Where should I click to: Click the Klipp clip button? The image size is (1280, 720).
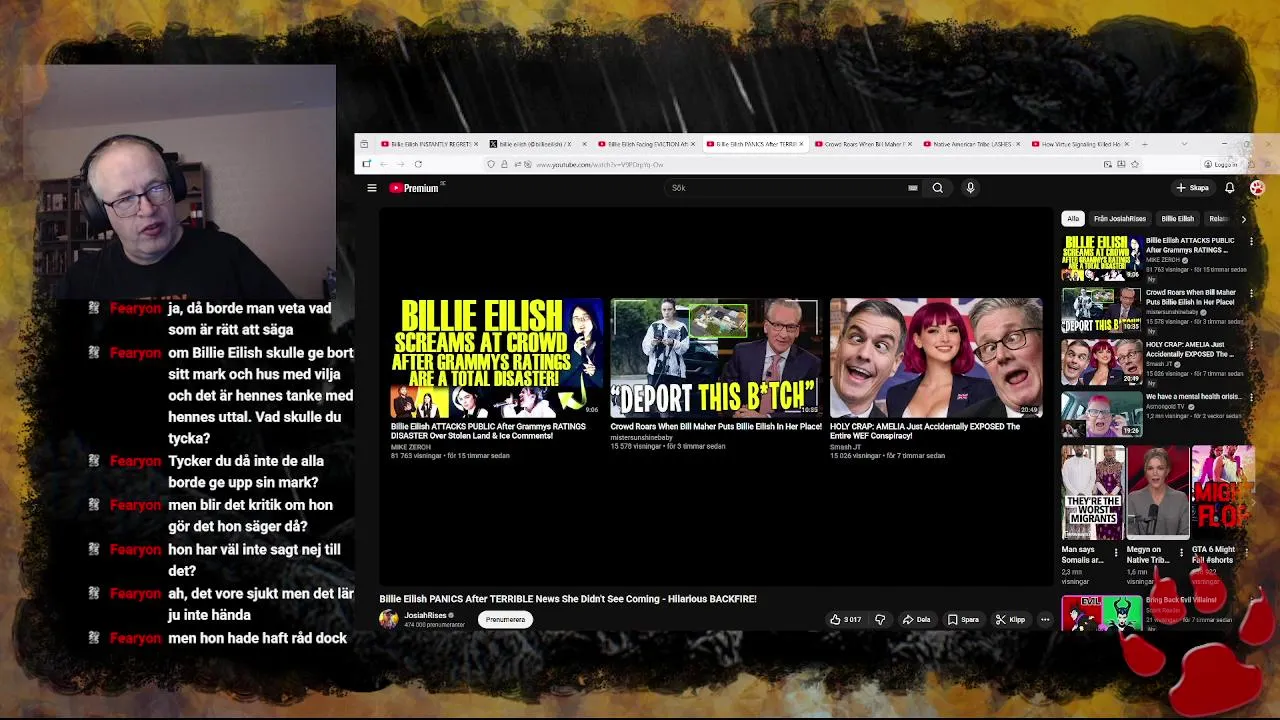pyautogui.click(x=1010, y=619)
